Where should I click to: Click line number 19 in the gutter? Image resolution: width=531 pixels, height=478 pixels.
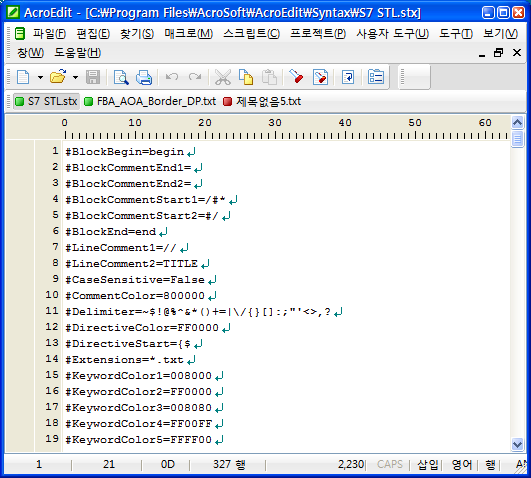52,439
